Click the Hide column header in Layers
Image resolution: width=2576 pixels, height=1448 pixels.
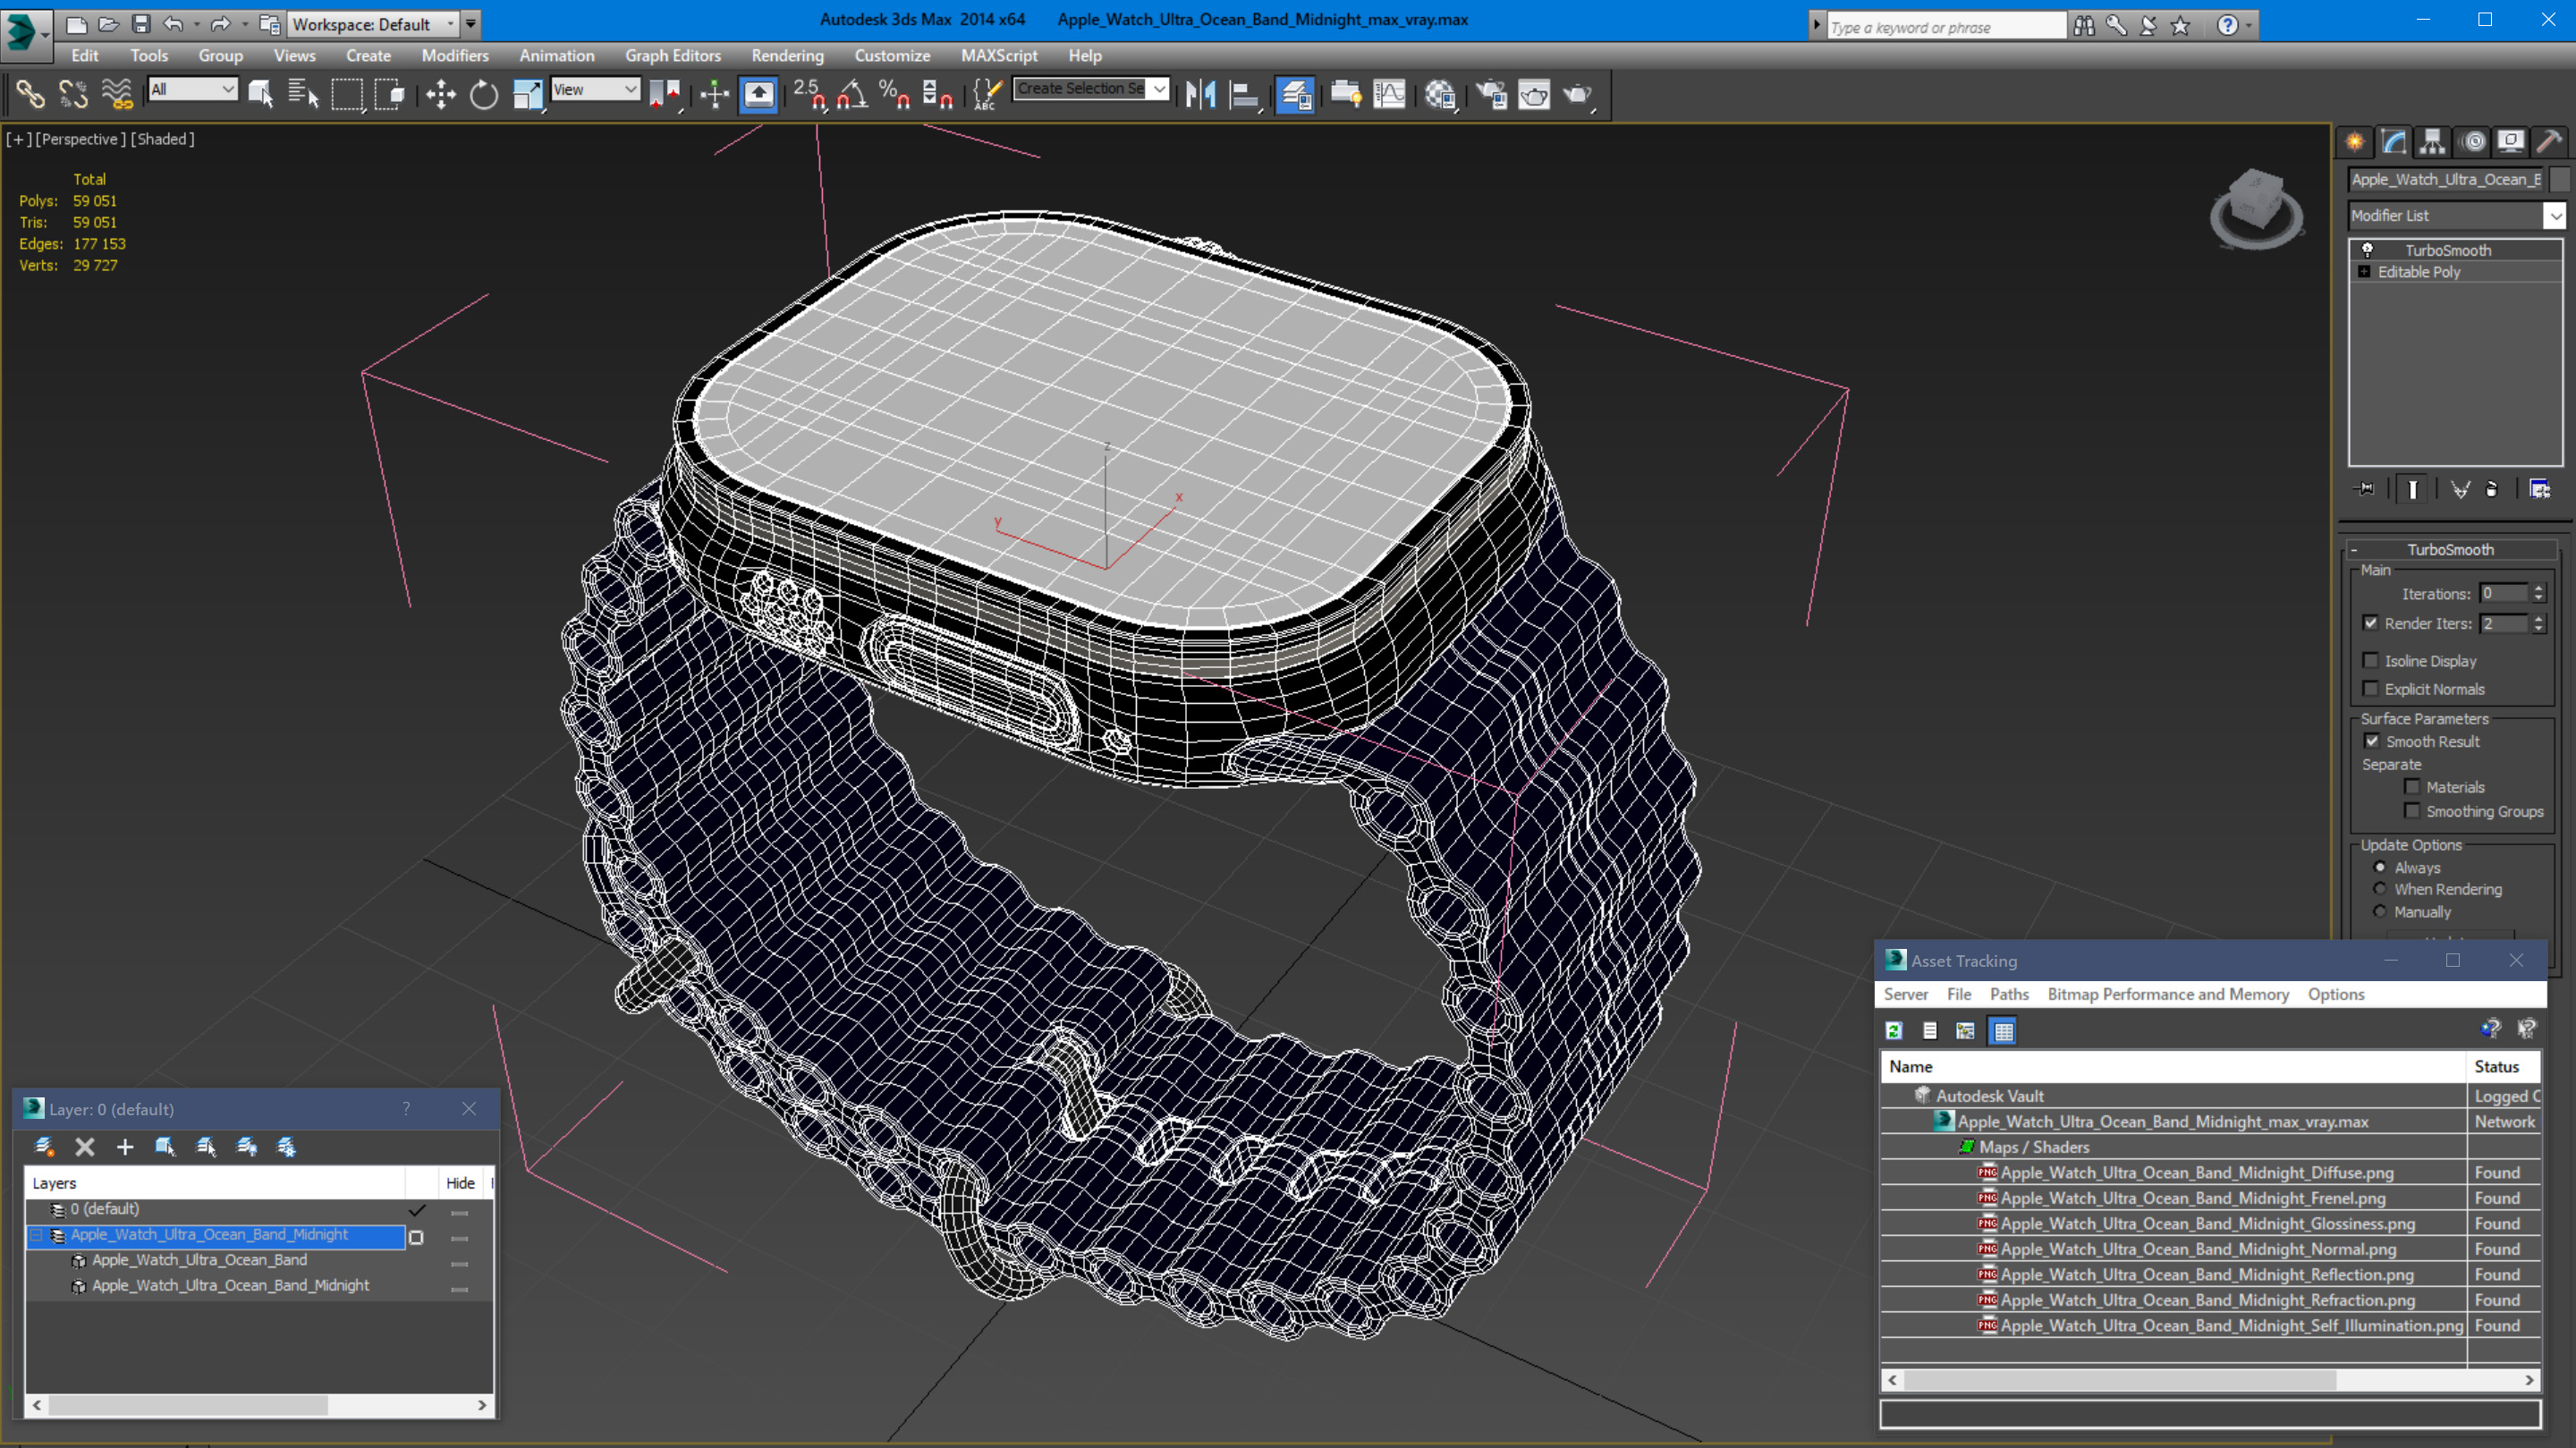(x=460, y=1183)
